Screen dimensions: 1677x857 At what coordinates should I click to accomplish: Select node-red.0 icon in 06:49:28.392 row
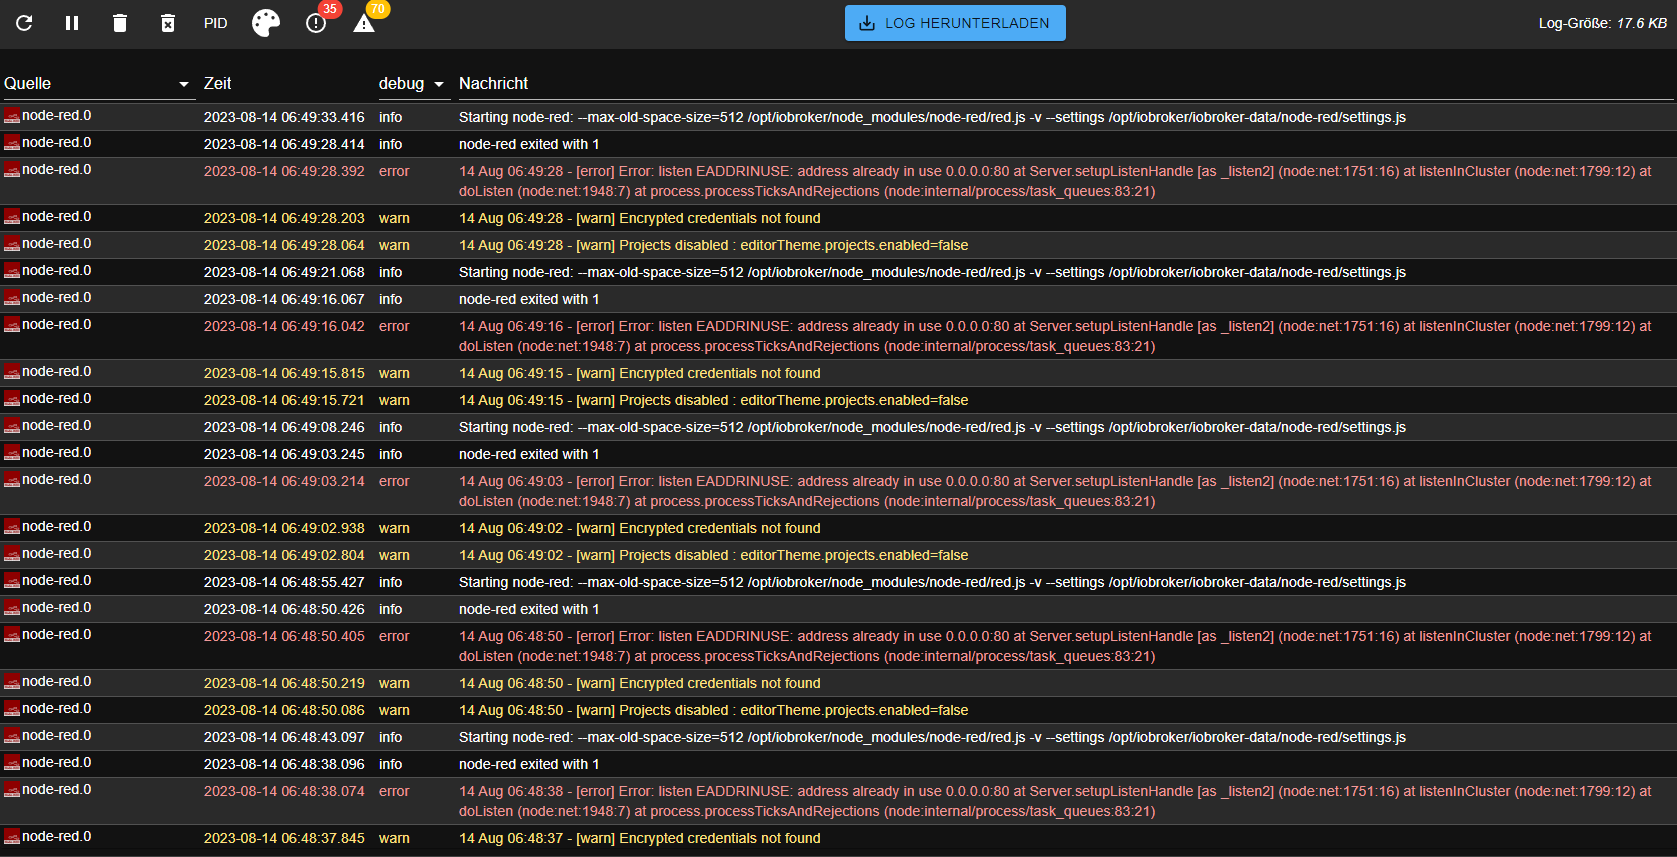pyautogui.click(x=12, y=170)
